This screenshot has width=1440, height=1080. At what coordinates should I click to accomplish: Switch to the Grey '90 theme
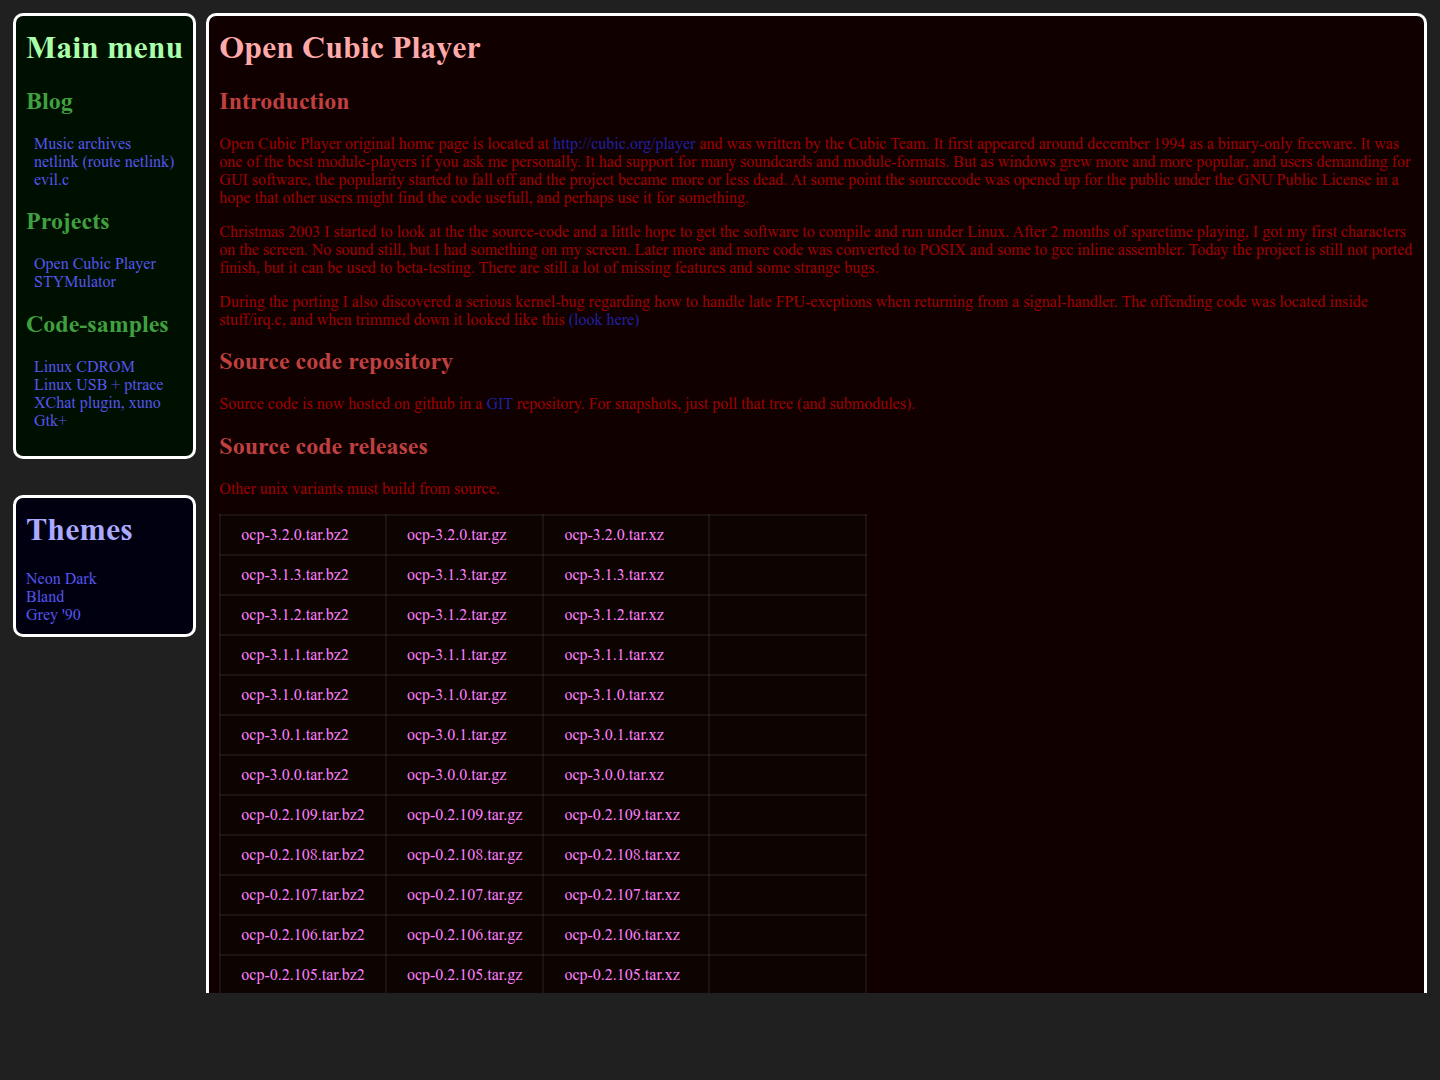(x=53, y=615)
